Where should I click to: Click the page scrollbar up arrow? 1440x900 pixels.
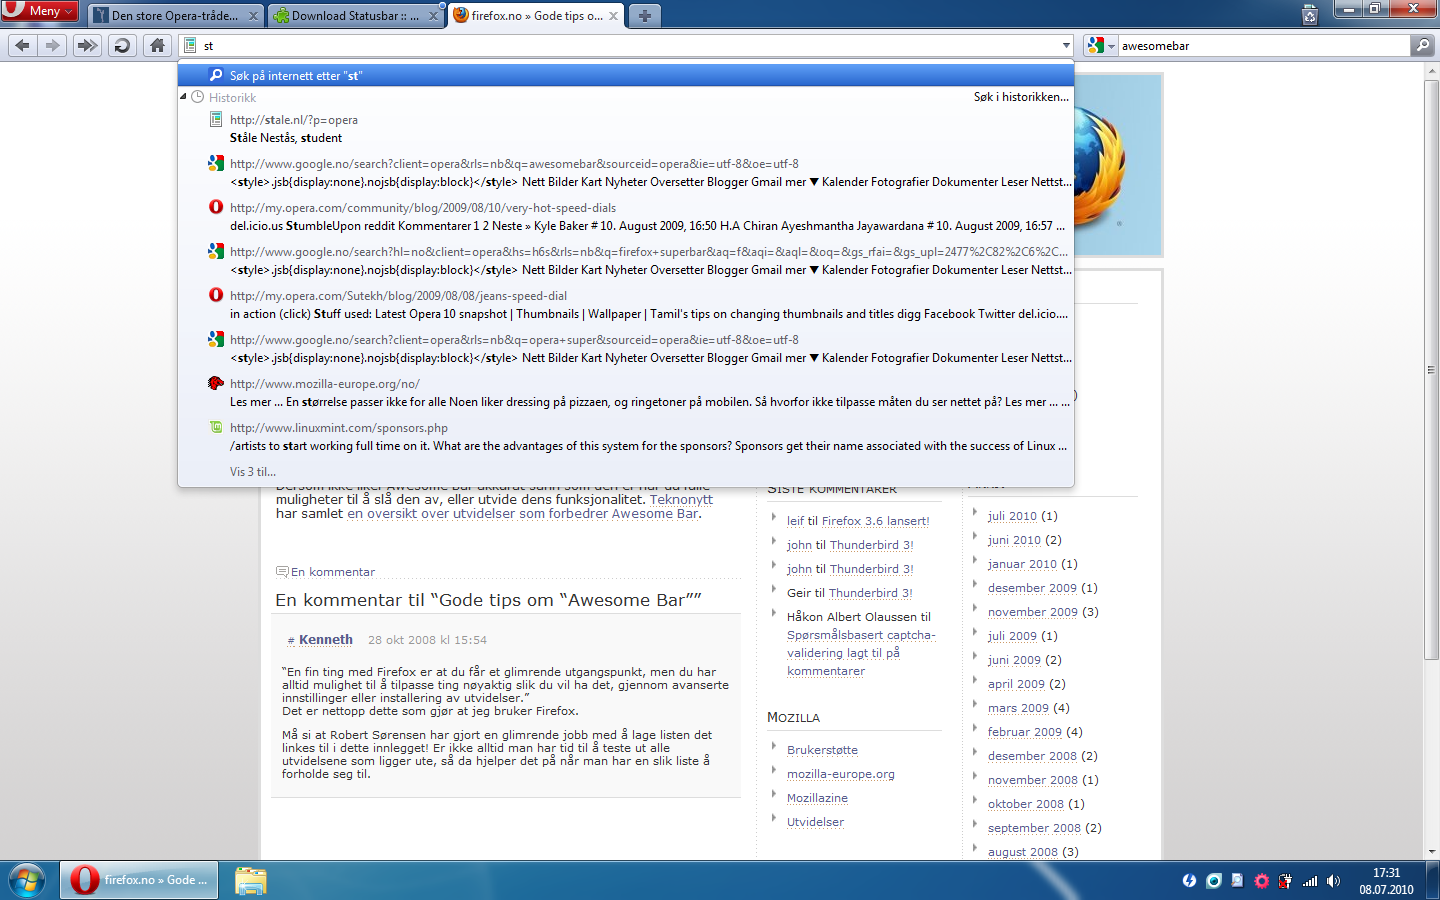1432,73
